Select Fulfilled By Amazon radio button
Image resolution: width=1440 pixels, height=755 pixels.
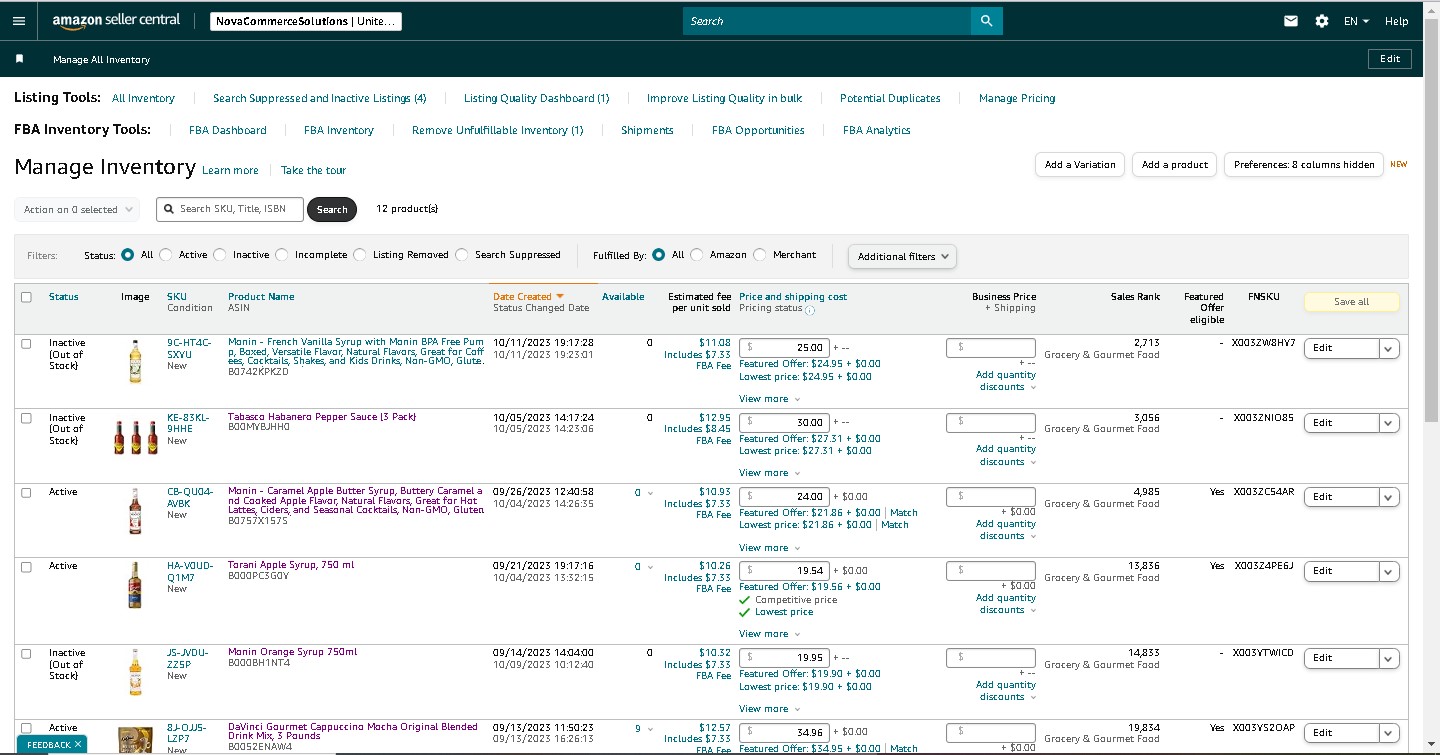coord(697,255)
